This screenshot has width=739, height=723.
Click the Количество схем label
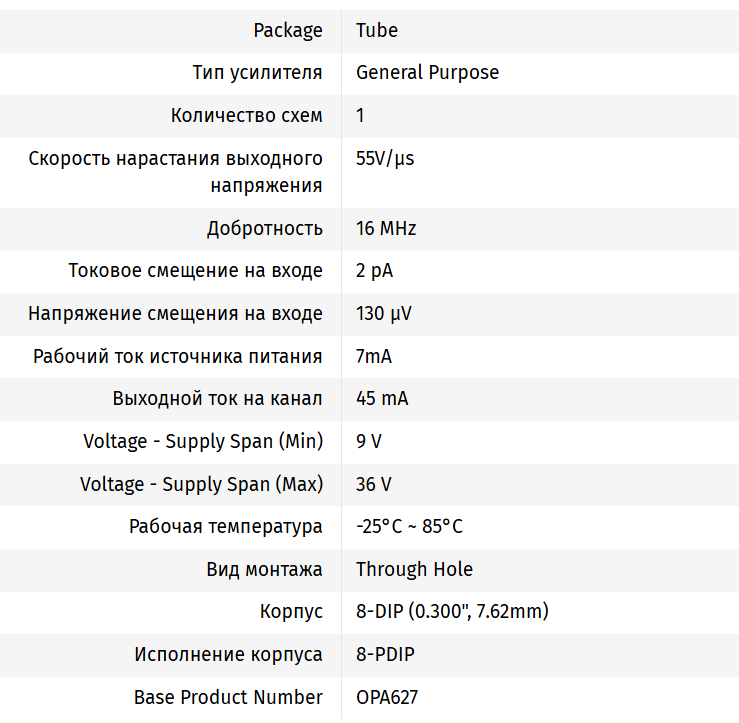[x=246, y=115]
